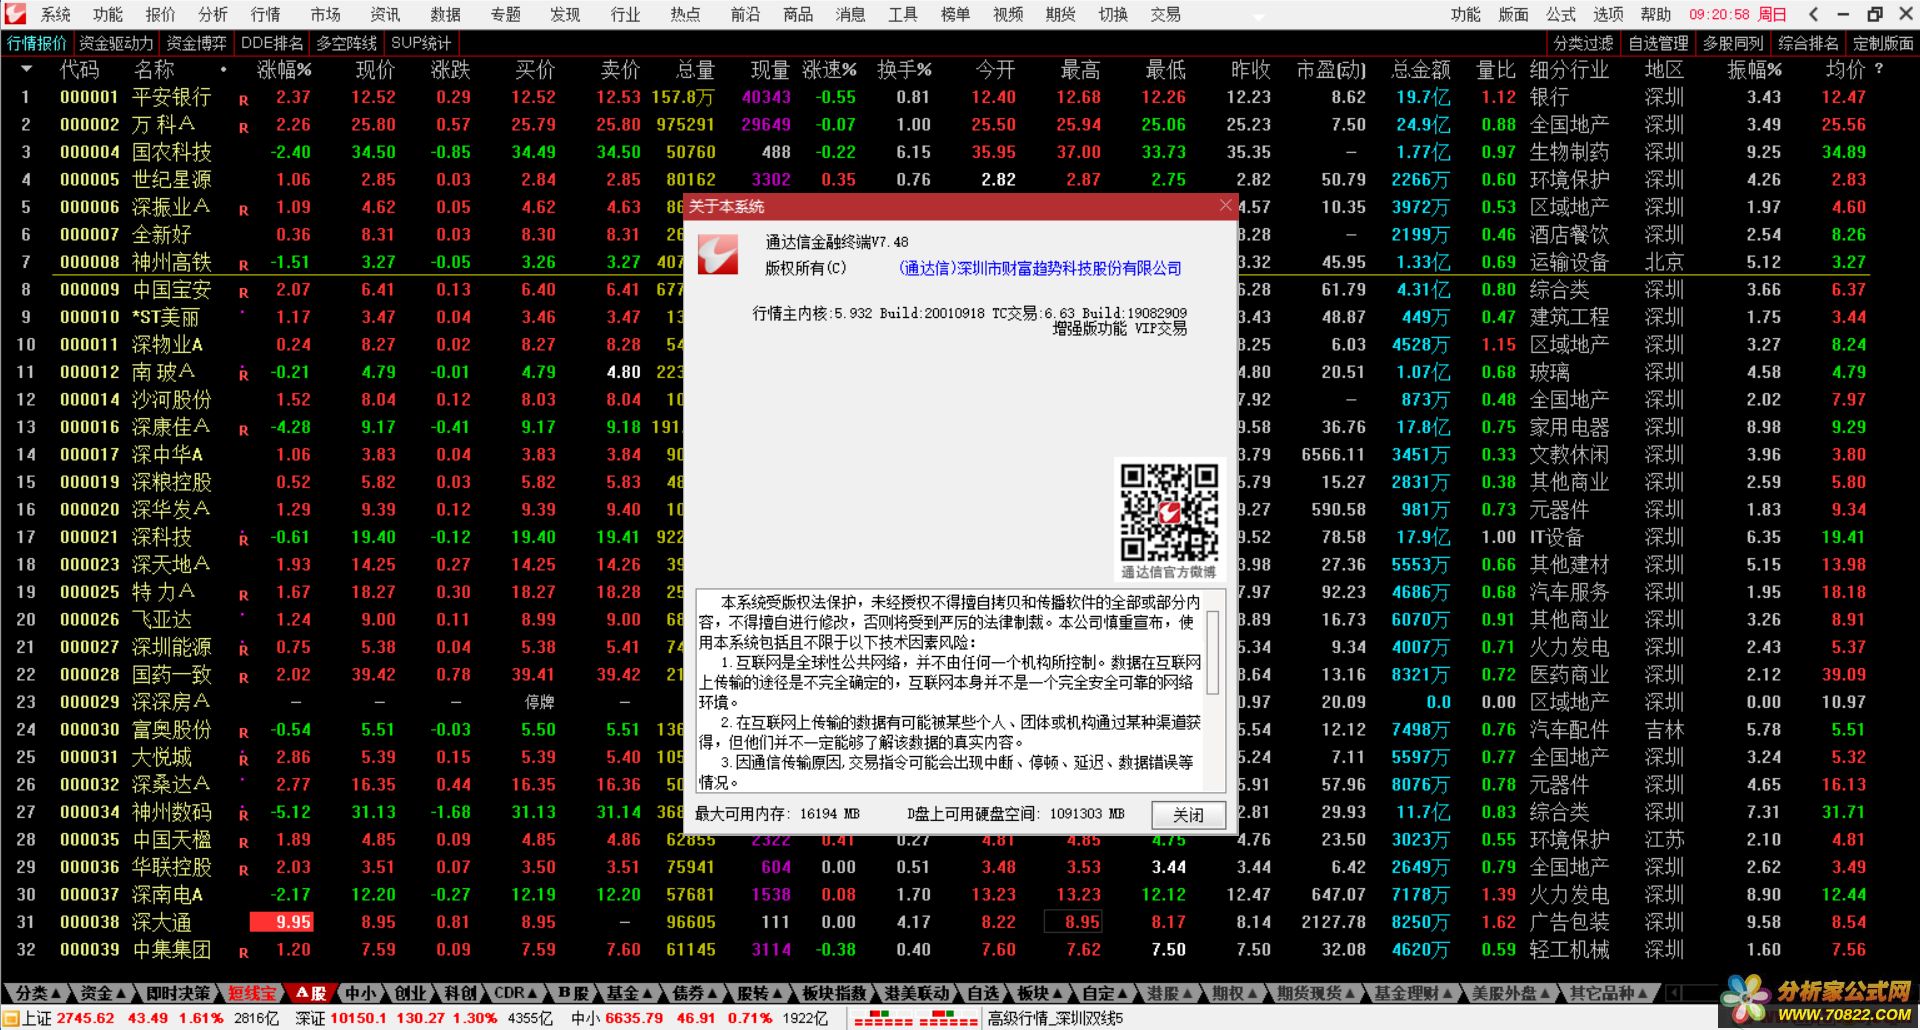Open the 功能 menu next to 系统
This screenshot has height=1030, width=1920.
point(108,14)
